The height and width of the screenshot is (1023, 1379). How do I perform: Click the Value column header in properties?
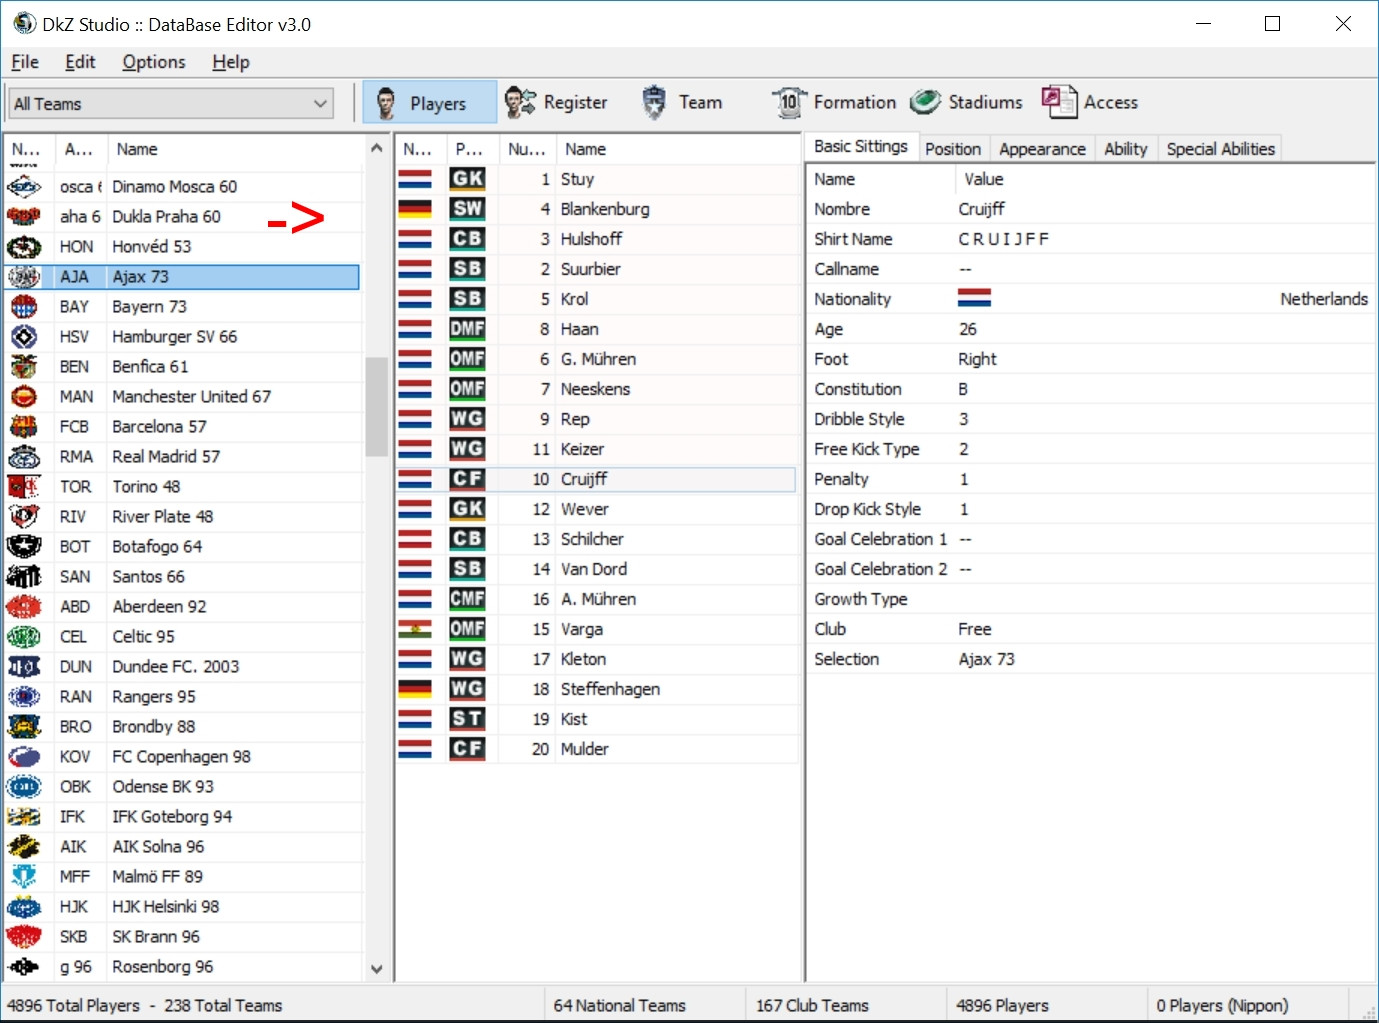coord(1165,179)
